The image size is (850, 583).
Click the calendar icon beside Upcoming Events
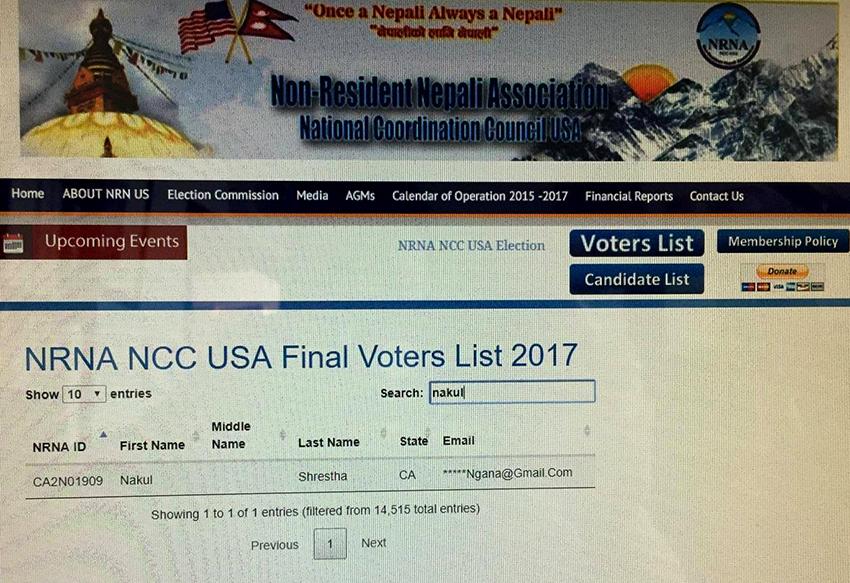pyautogui.click(x=13, y=243)
